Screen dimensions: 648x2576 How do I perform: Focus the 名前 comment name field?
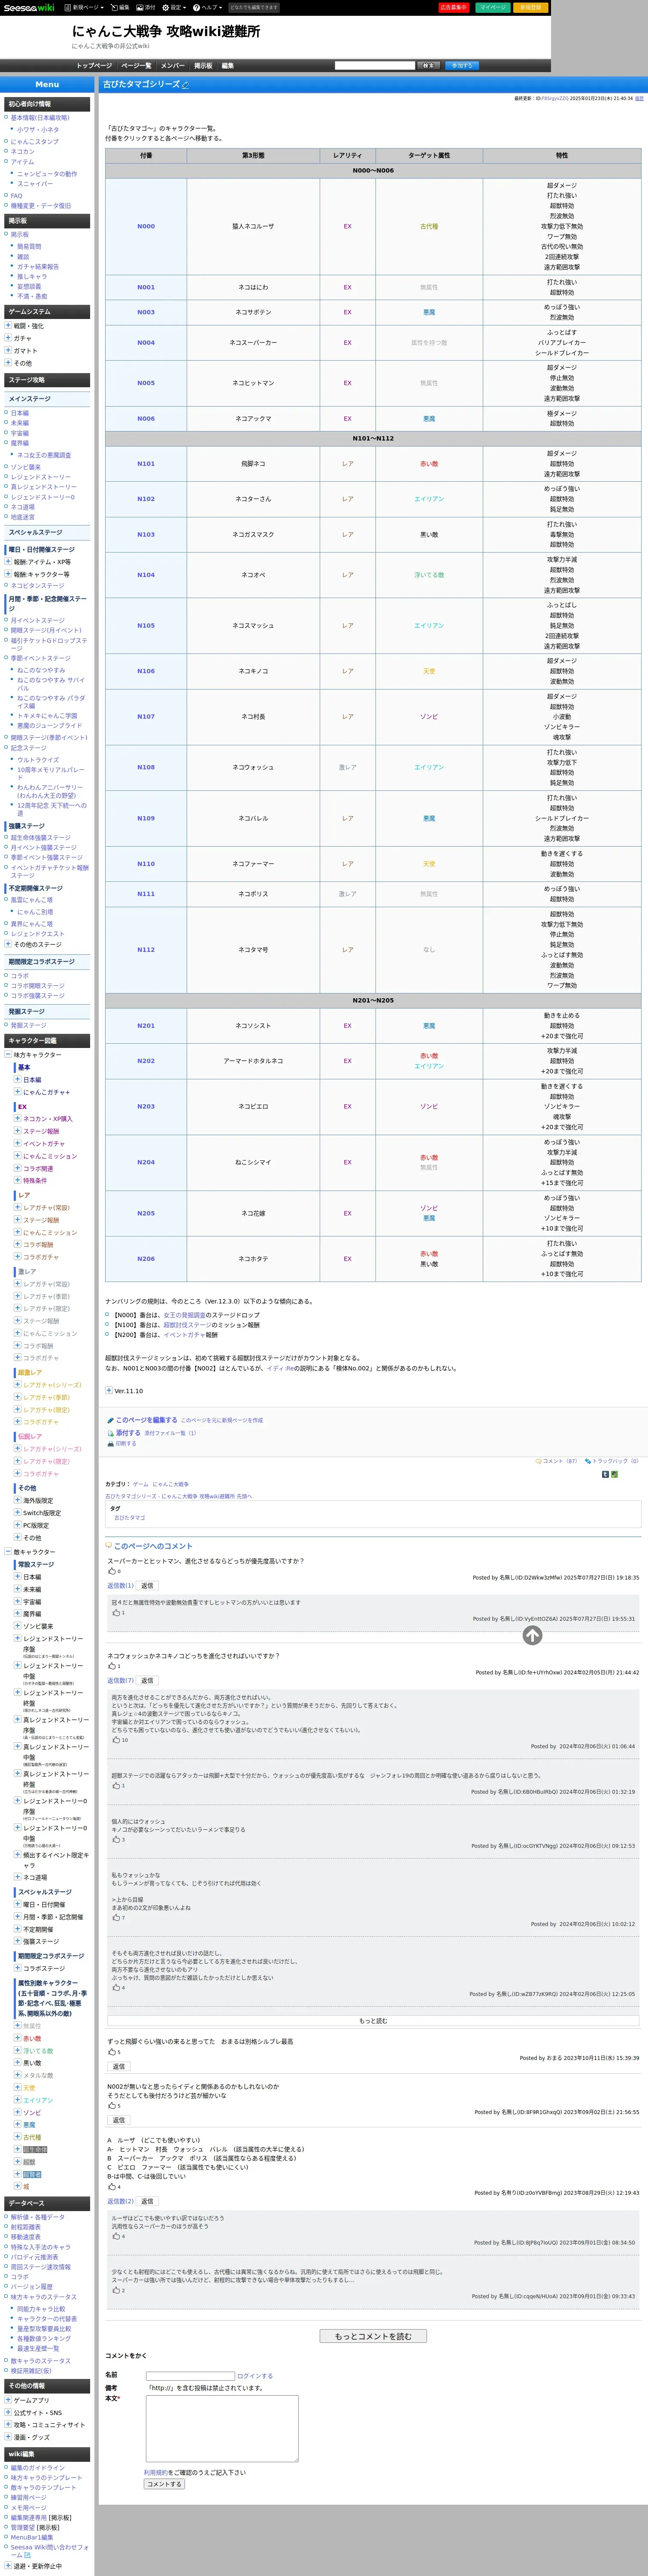[190, 2376]
